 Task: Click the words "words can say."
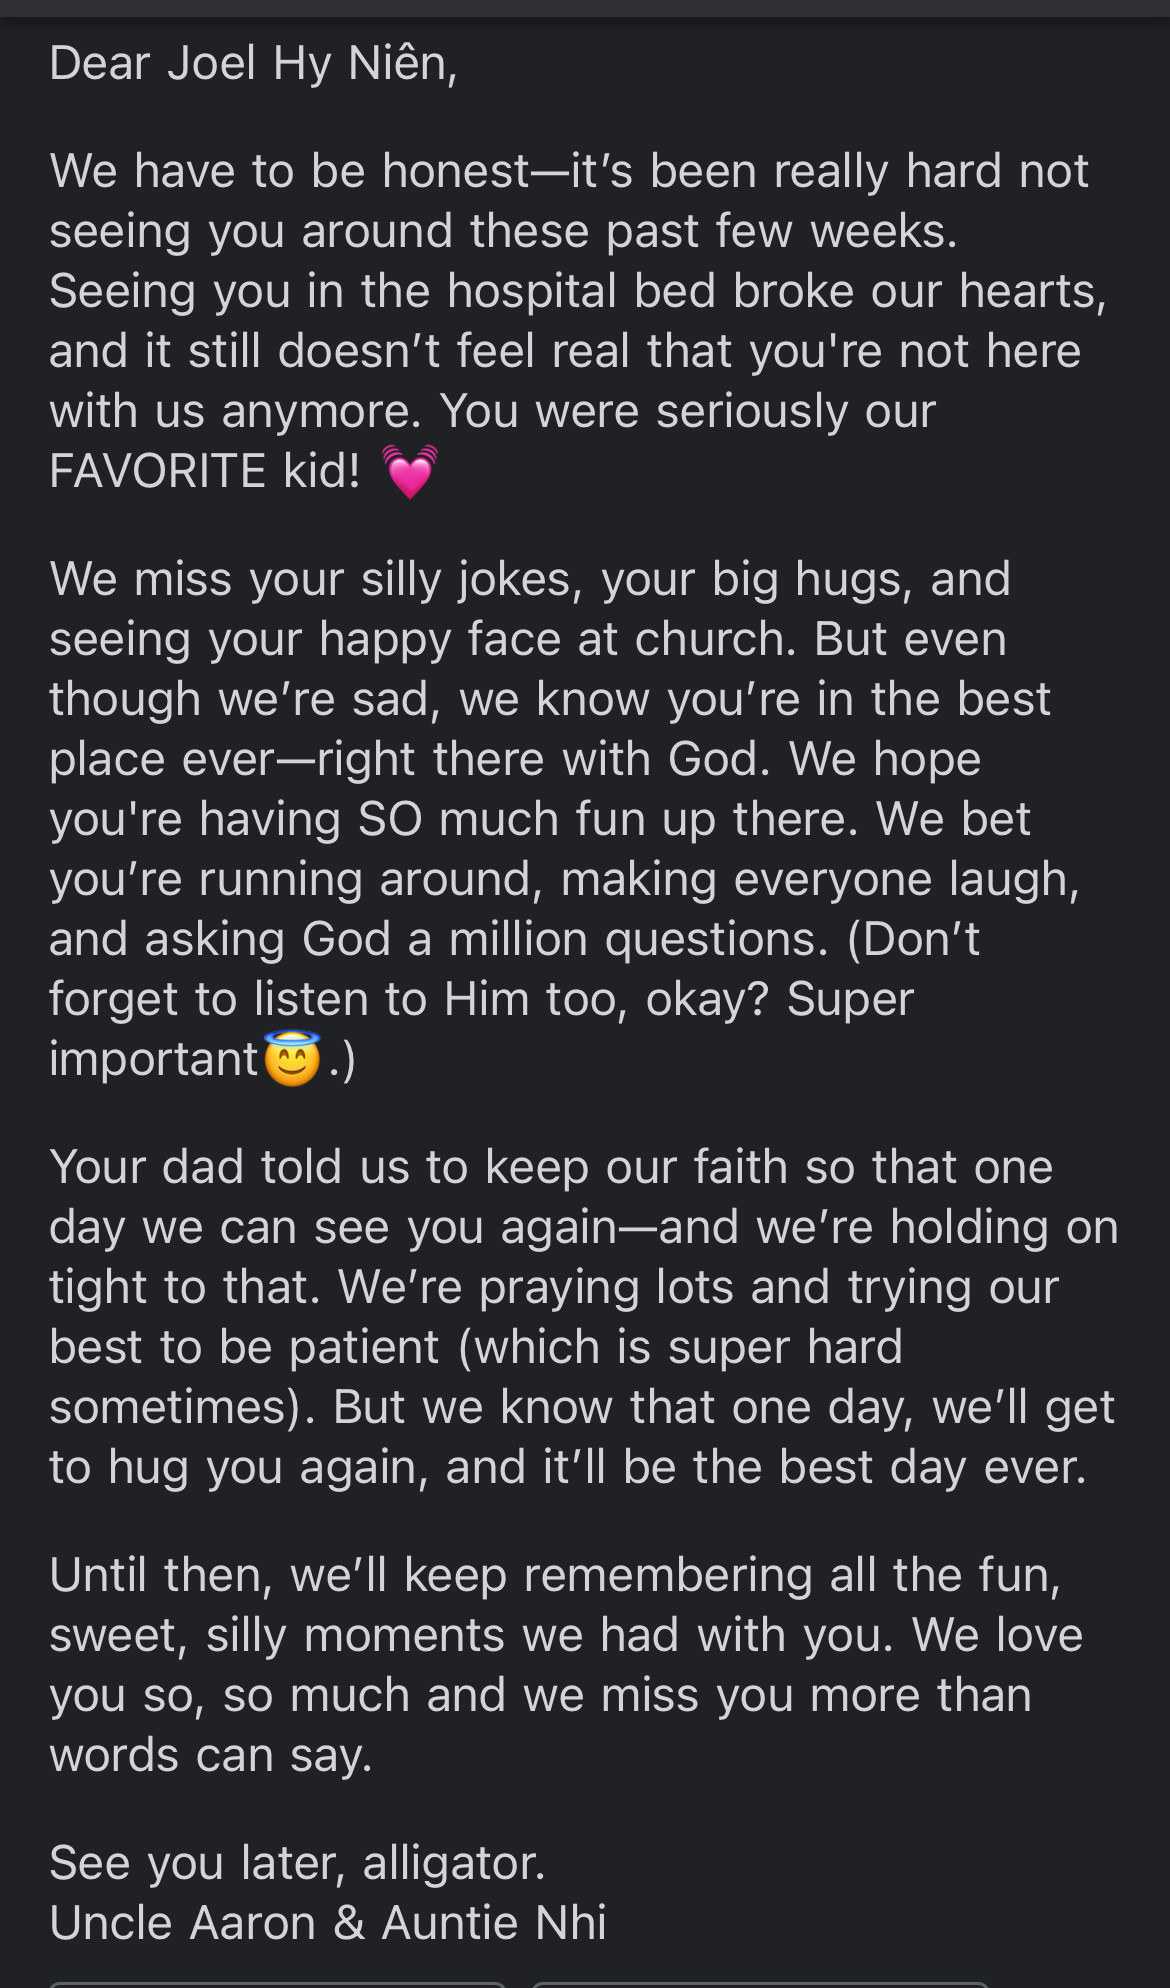tap(211, 1755)
